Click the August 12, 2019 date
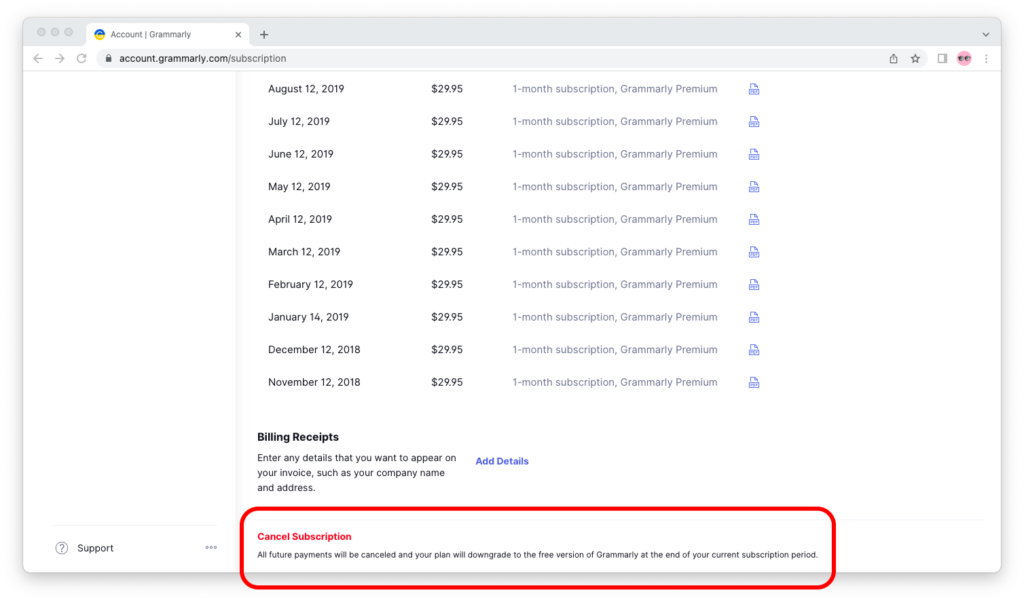The height and width of the screenshot is (601, 1024). coord(306,89)
